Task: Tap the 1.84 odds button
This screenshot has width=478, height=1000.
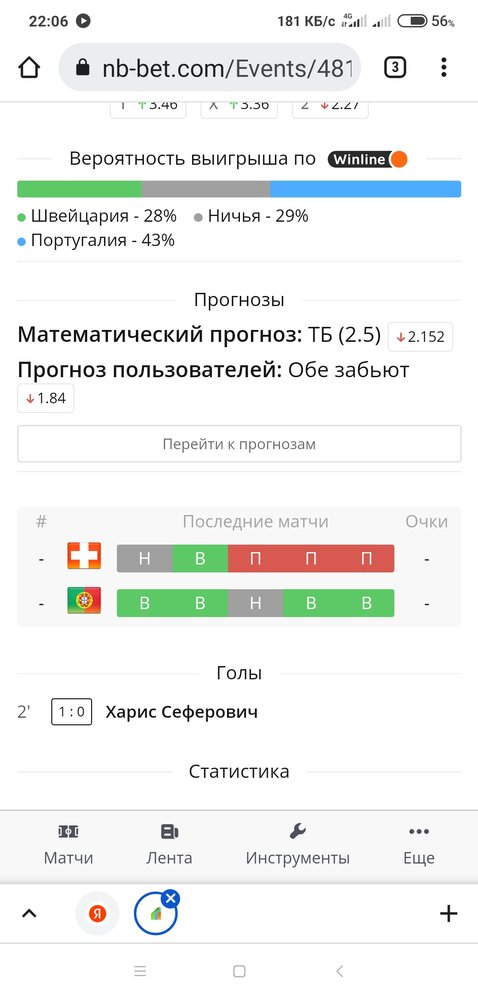Action: 46,399
